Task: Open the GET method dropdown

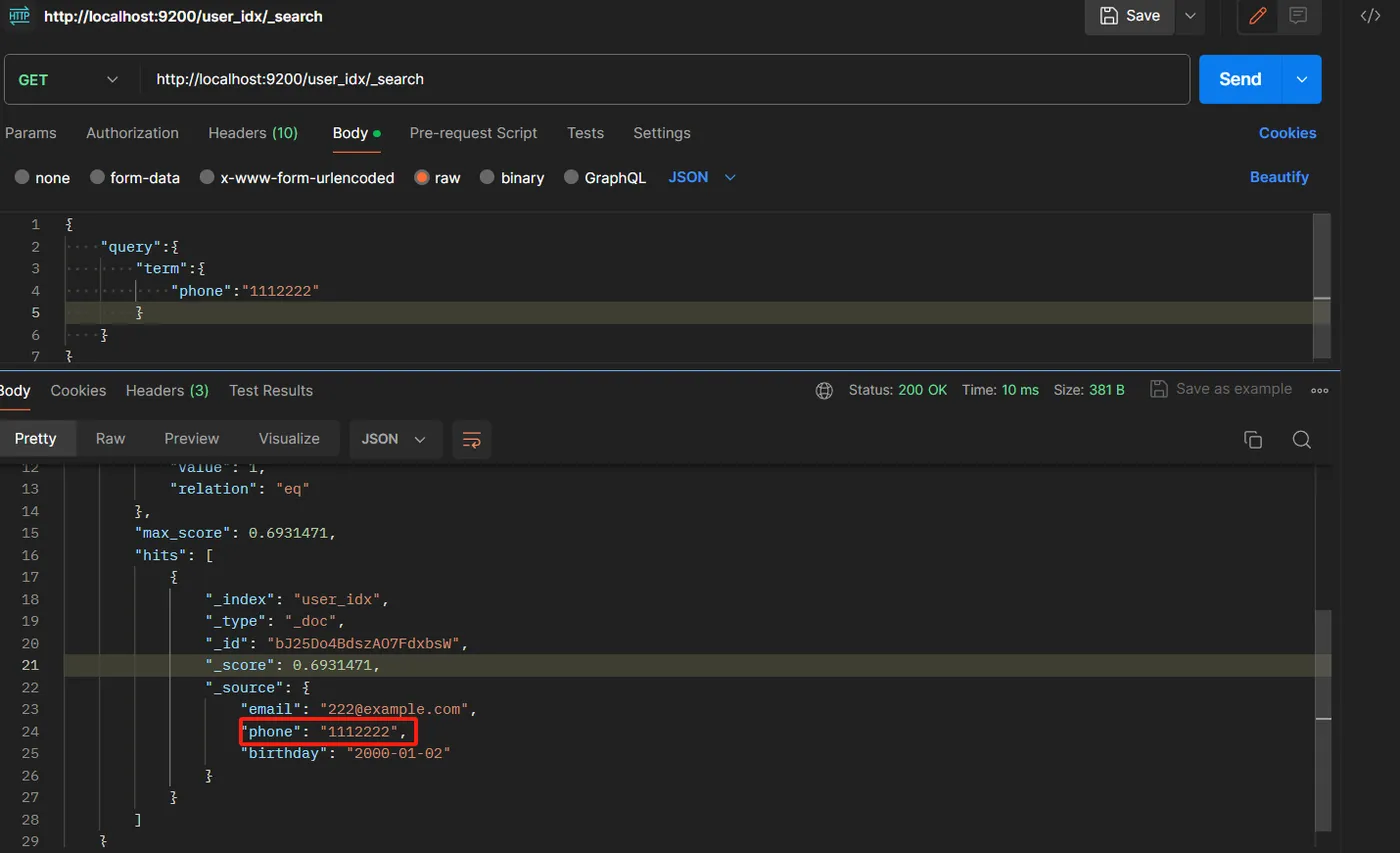Action: pyautogui.click(x=68, y=79)
